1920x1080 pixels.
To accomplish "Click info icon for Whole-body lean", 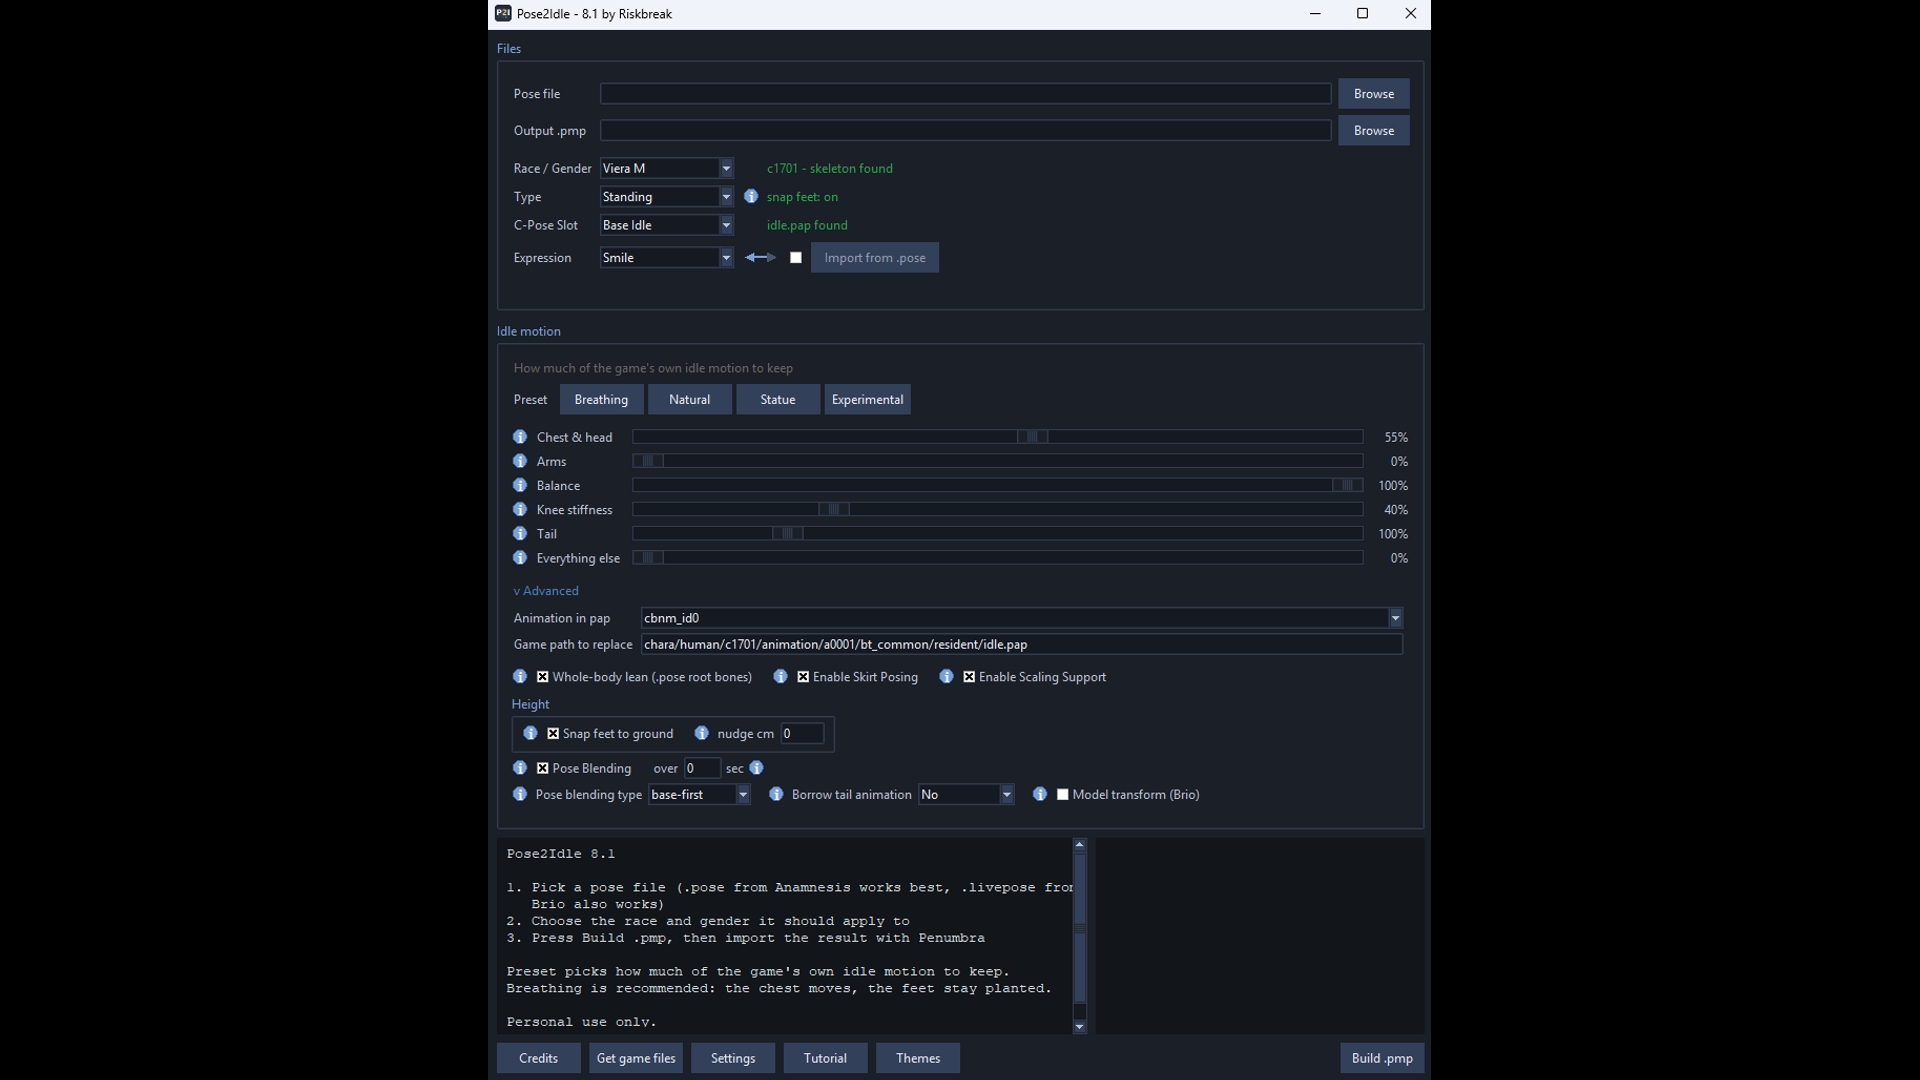I will pyautogui.click(x=520, y=677).
